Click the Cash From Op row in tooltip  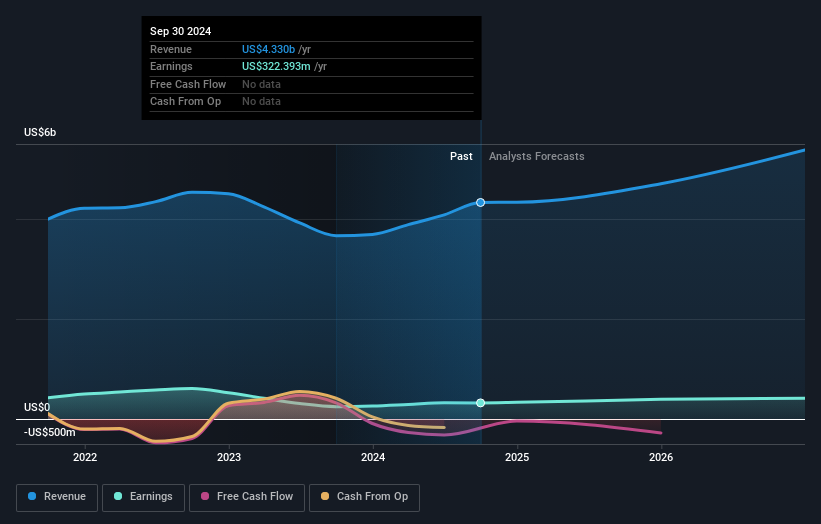point(312,102)
